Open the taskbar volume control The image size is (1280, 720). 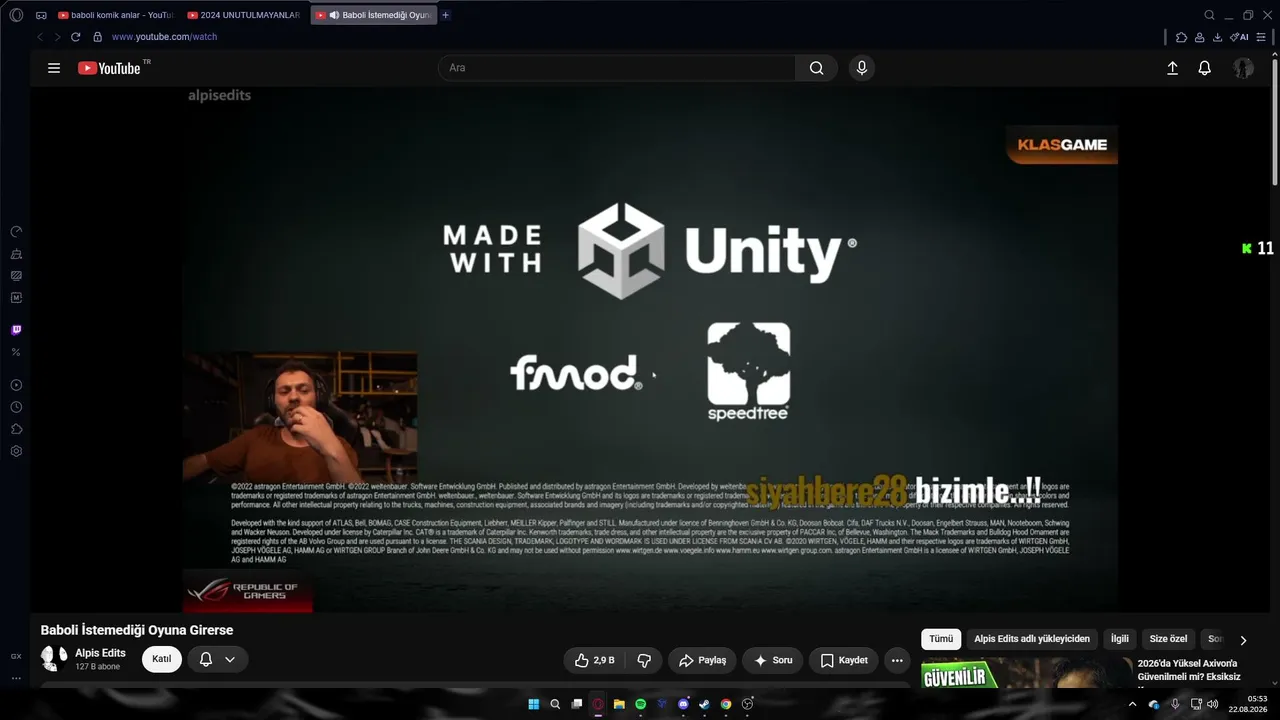pos(1212,704)
